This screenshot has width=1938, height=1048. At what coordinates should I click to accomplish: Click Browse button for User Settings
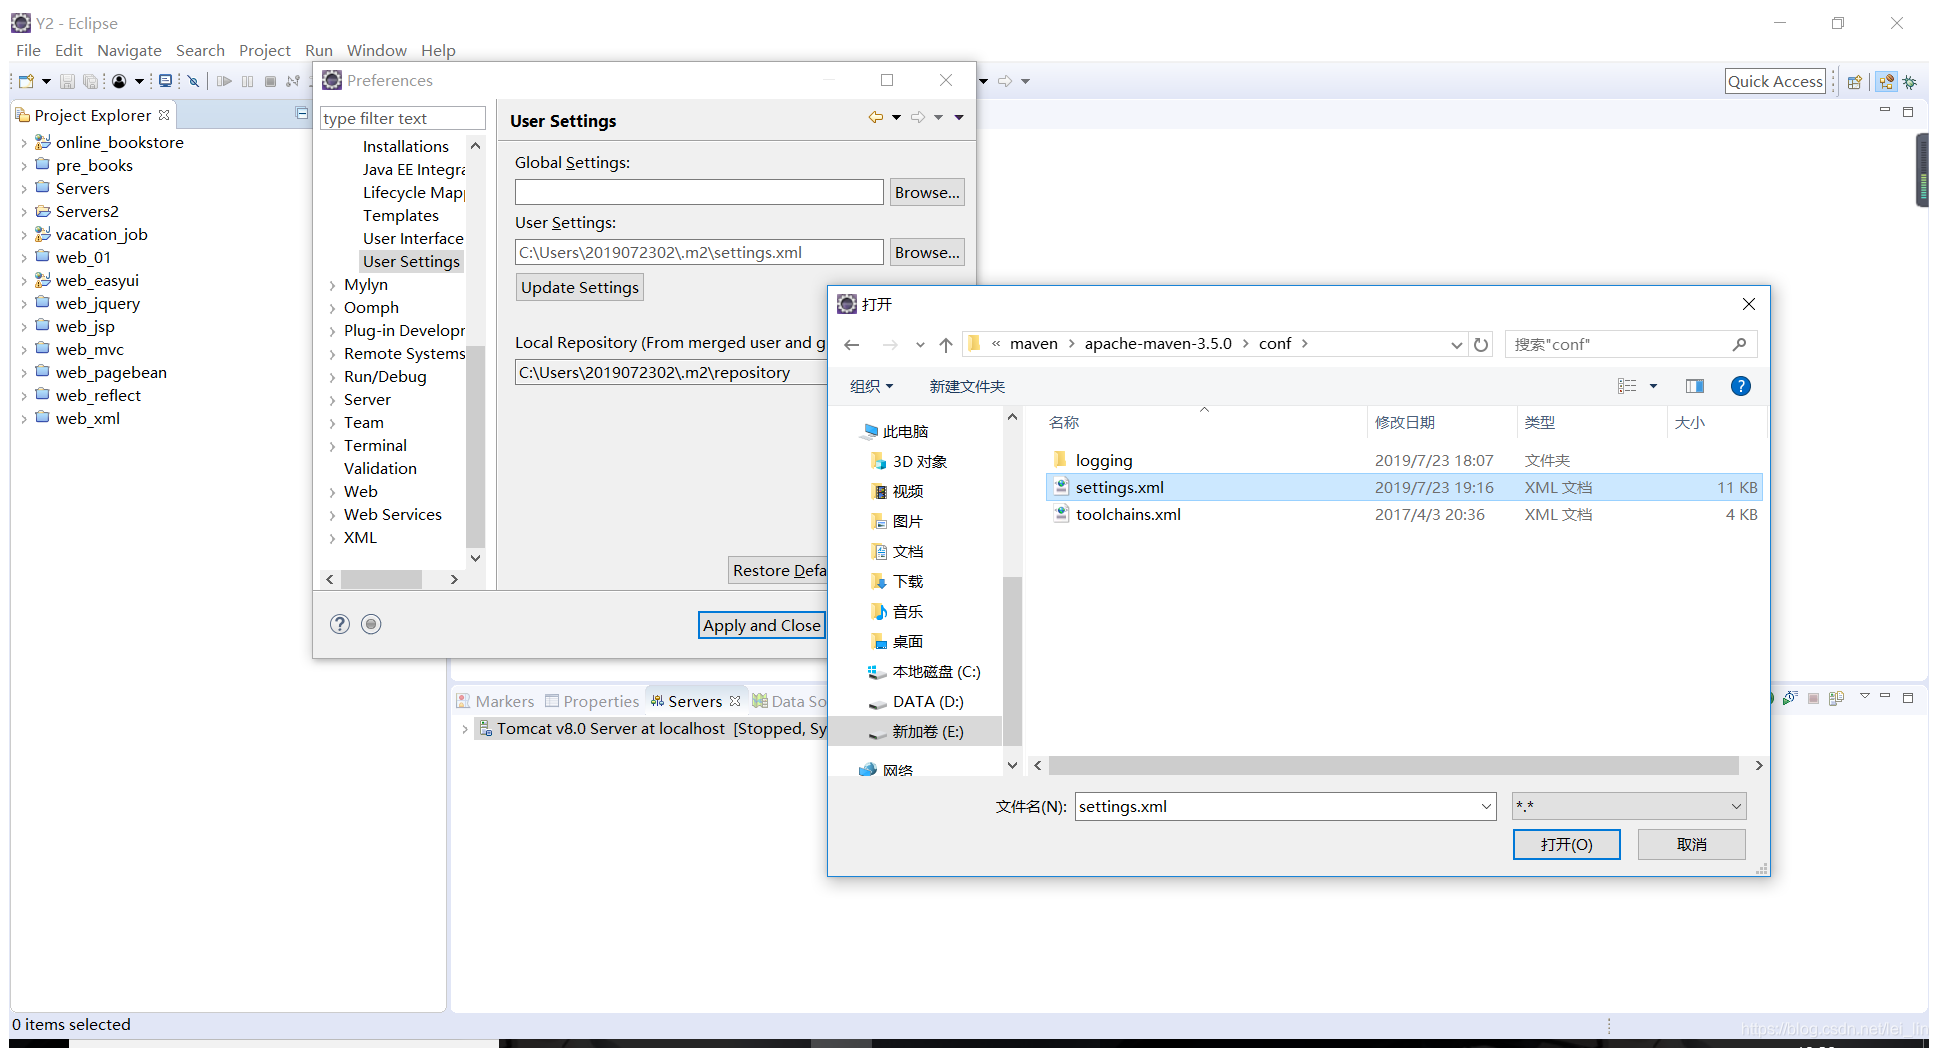point(927,252)
